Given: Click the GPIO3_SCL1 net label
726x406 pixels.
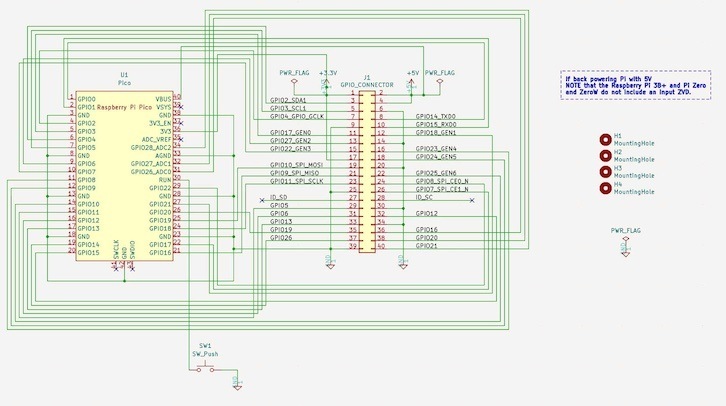Looking at the screenshot, I should pyautogui.click(x=288, y=108).
